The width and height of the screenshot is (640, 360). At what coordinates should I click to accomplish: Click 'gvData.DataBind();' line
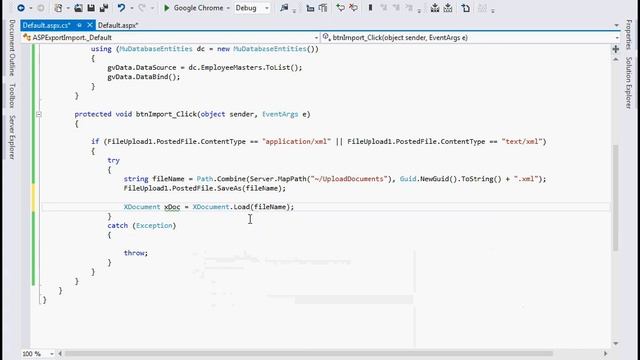pyautogui.click(x=143, y=77)
